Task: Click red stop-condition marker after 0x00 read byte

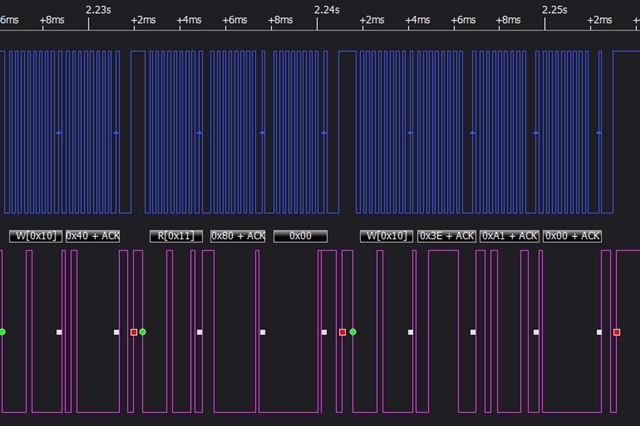Action: point(342,332)
